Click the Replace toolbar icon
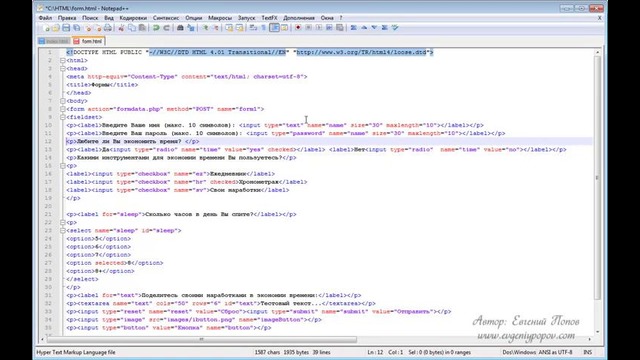The width and height of the screenshot is (640, 360). (x=190, y=28)
